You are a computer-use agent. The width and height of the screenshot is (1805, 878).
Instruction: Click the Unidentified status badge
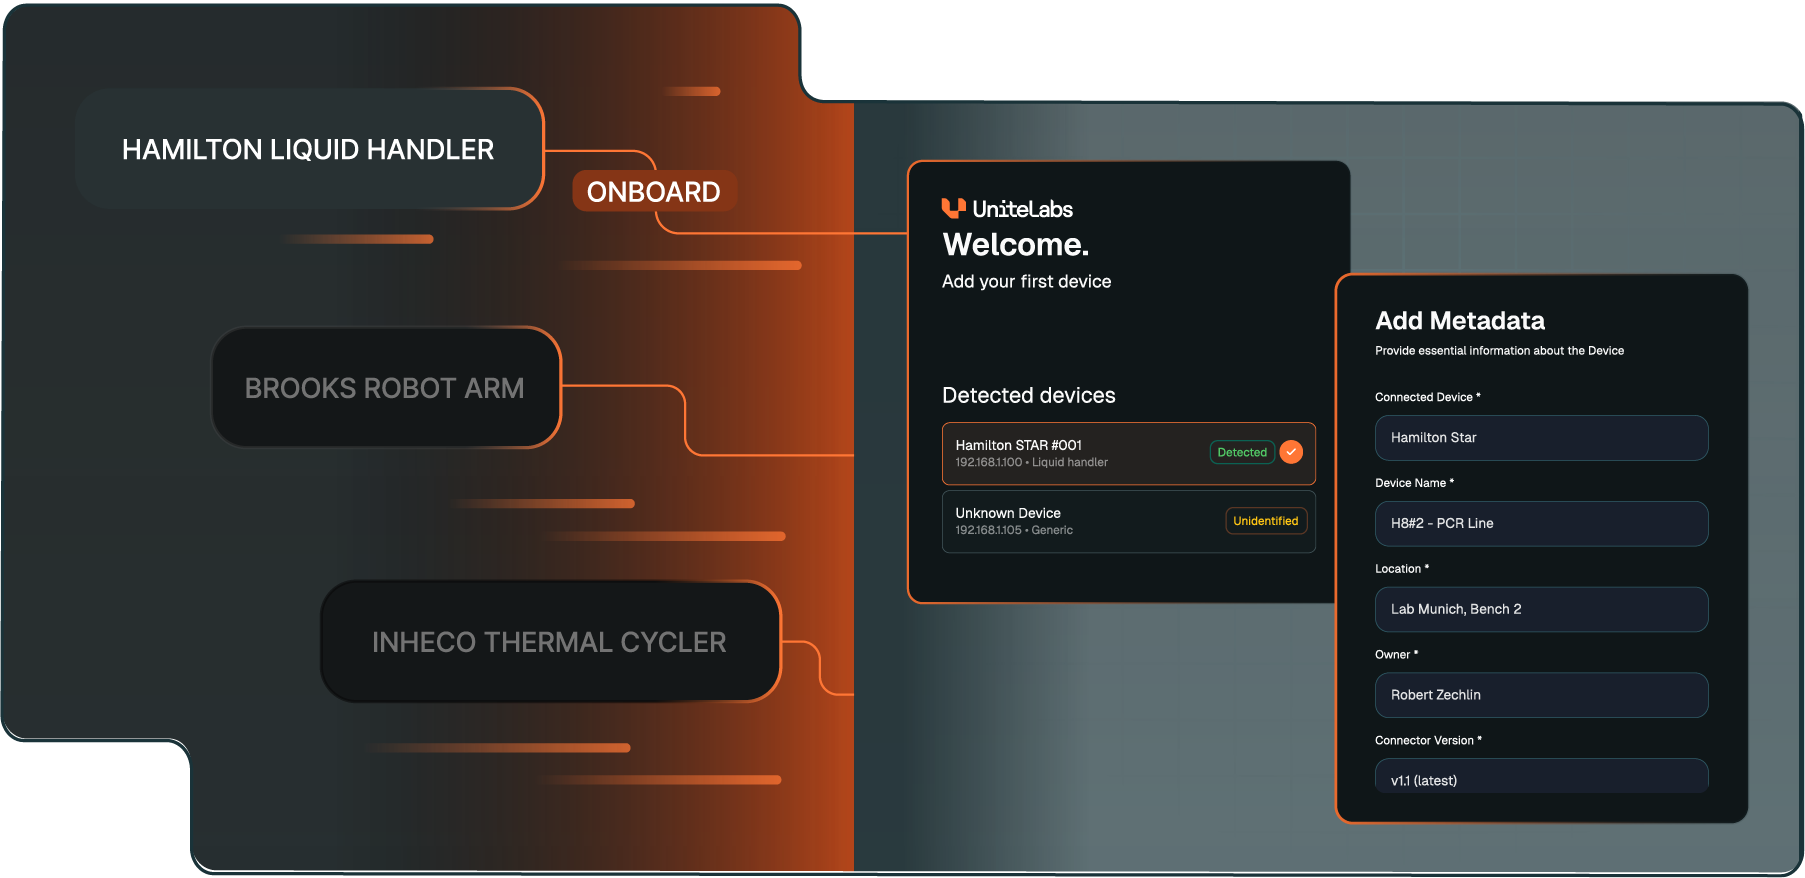[x=1266, y=521]
